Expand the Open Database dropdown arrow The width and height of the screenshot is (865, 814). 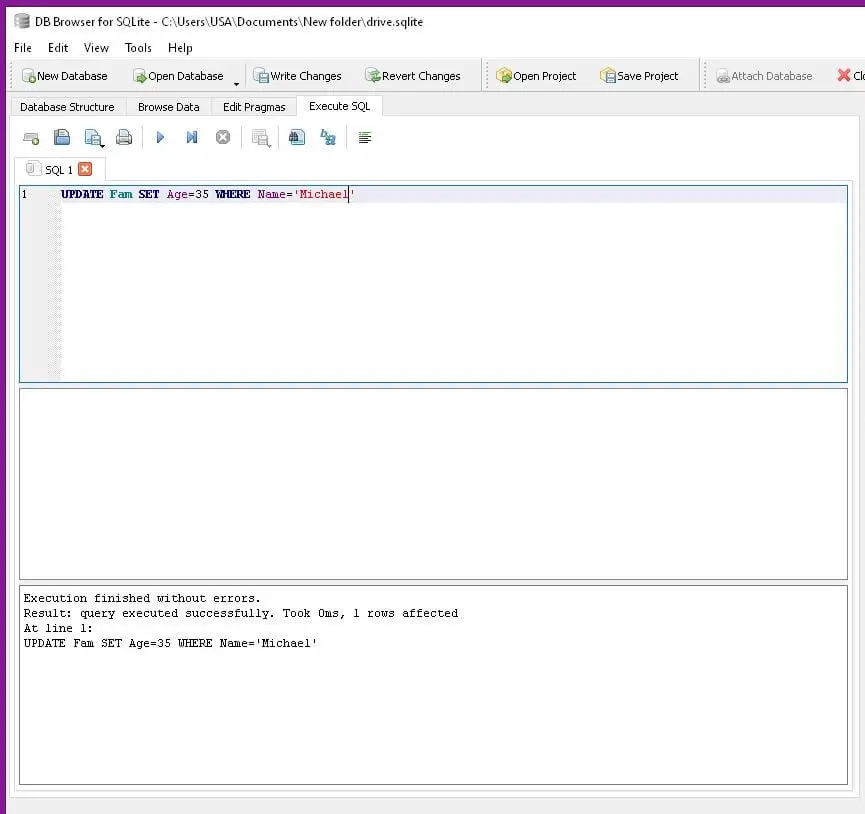(236, 84)
